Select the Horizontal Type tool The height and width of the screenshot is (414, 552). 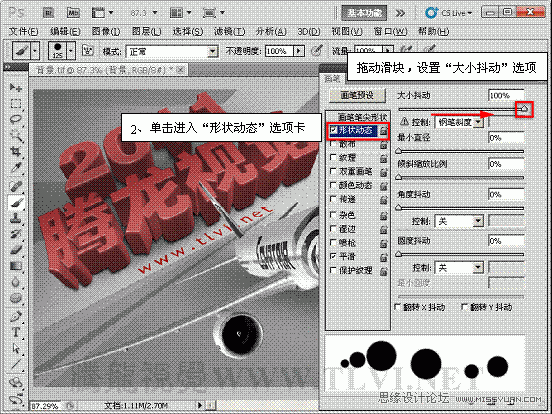point(15,332)
